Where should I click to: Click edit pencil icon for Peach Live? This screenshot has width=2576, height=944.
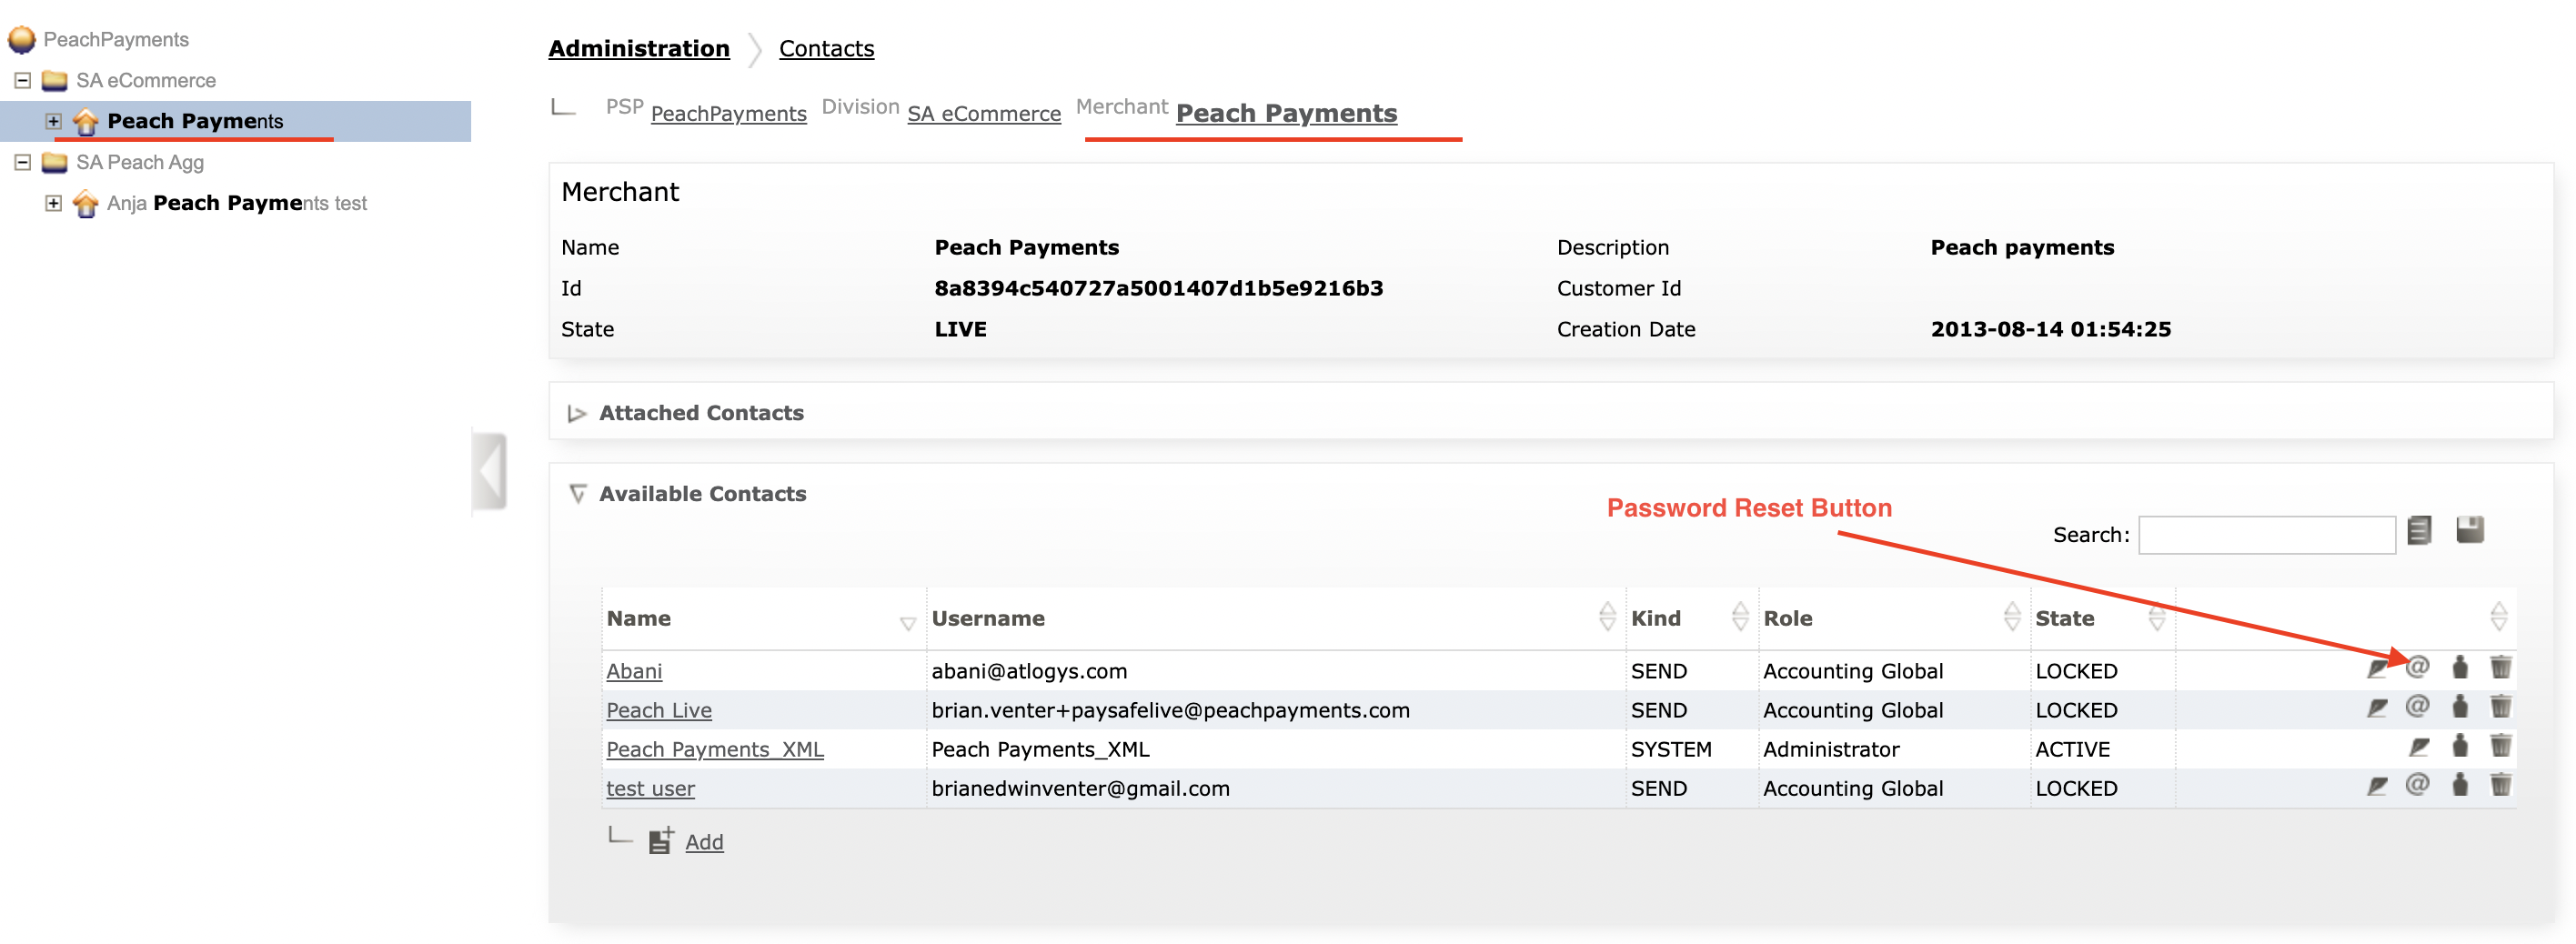(2377, 708)
